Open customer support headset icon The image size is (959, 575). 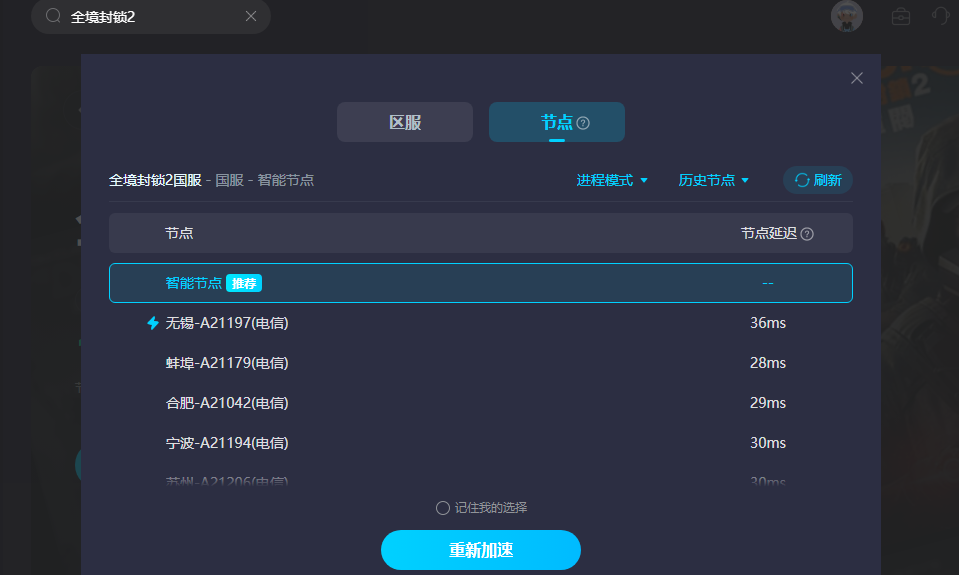pos(940,15)
